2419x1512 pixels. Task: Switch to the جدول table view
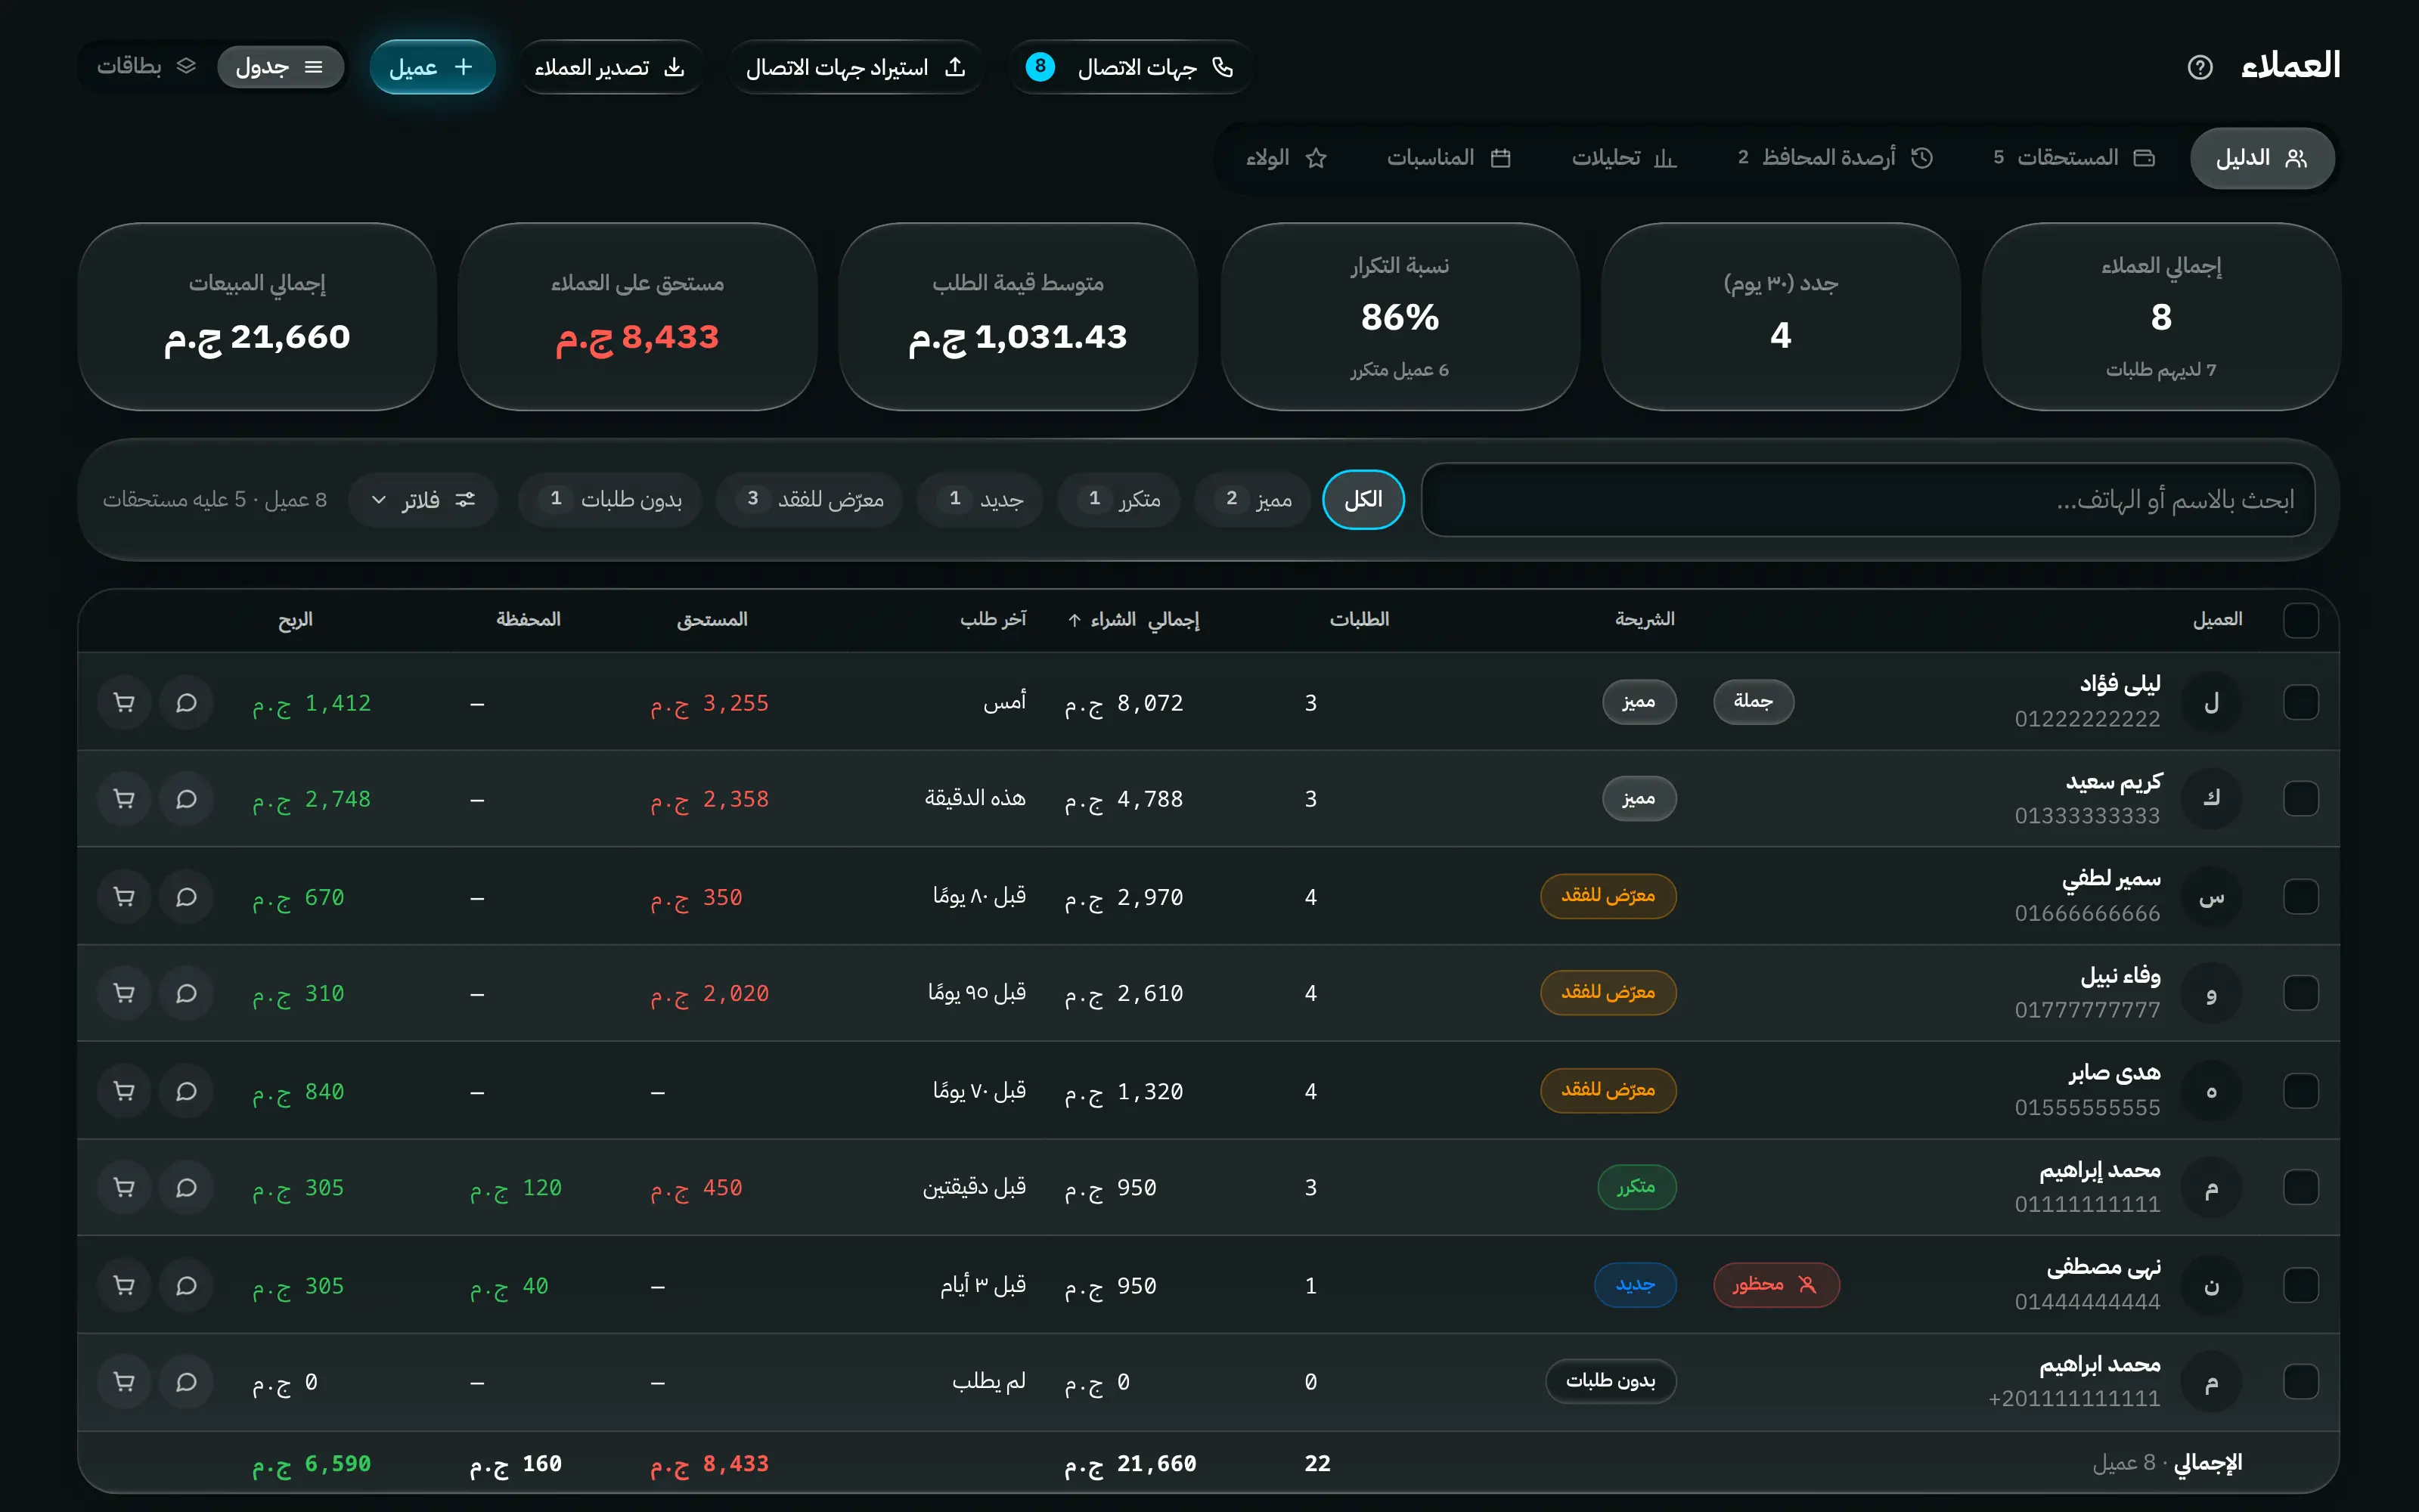click(x=280, y=67)
